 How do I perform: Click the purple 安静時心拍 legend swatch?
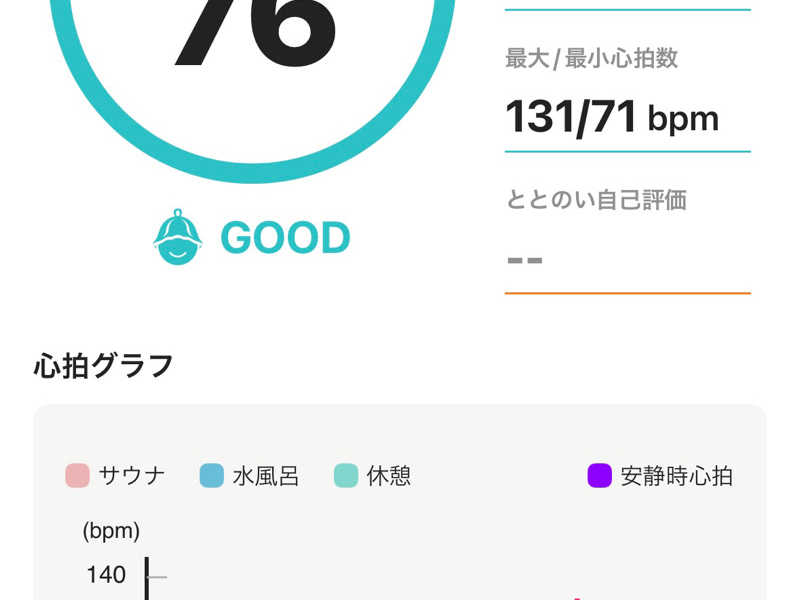pos(599,475)
